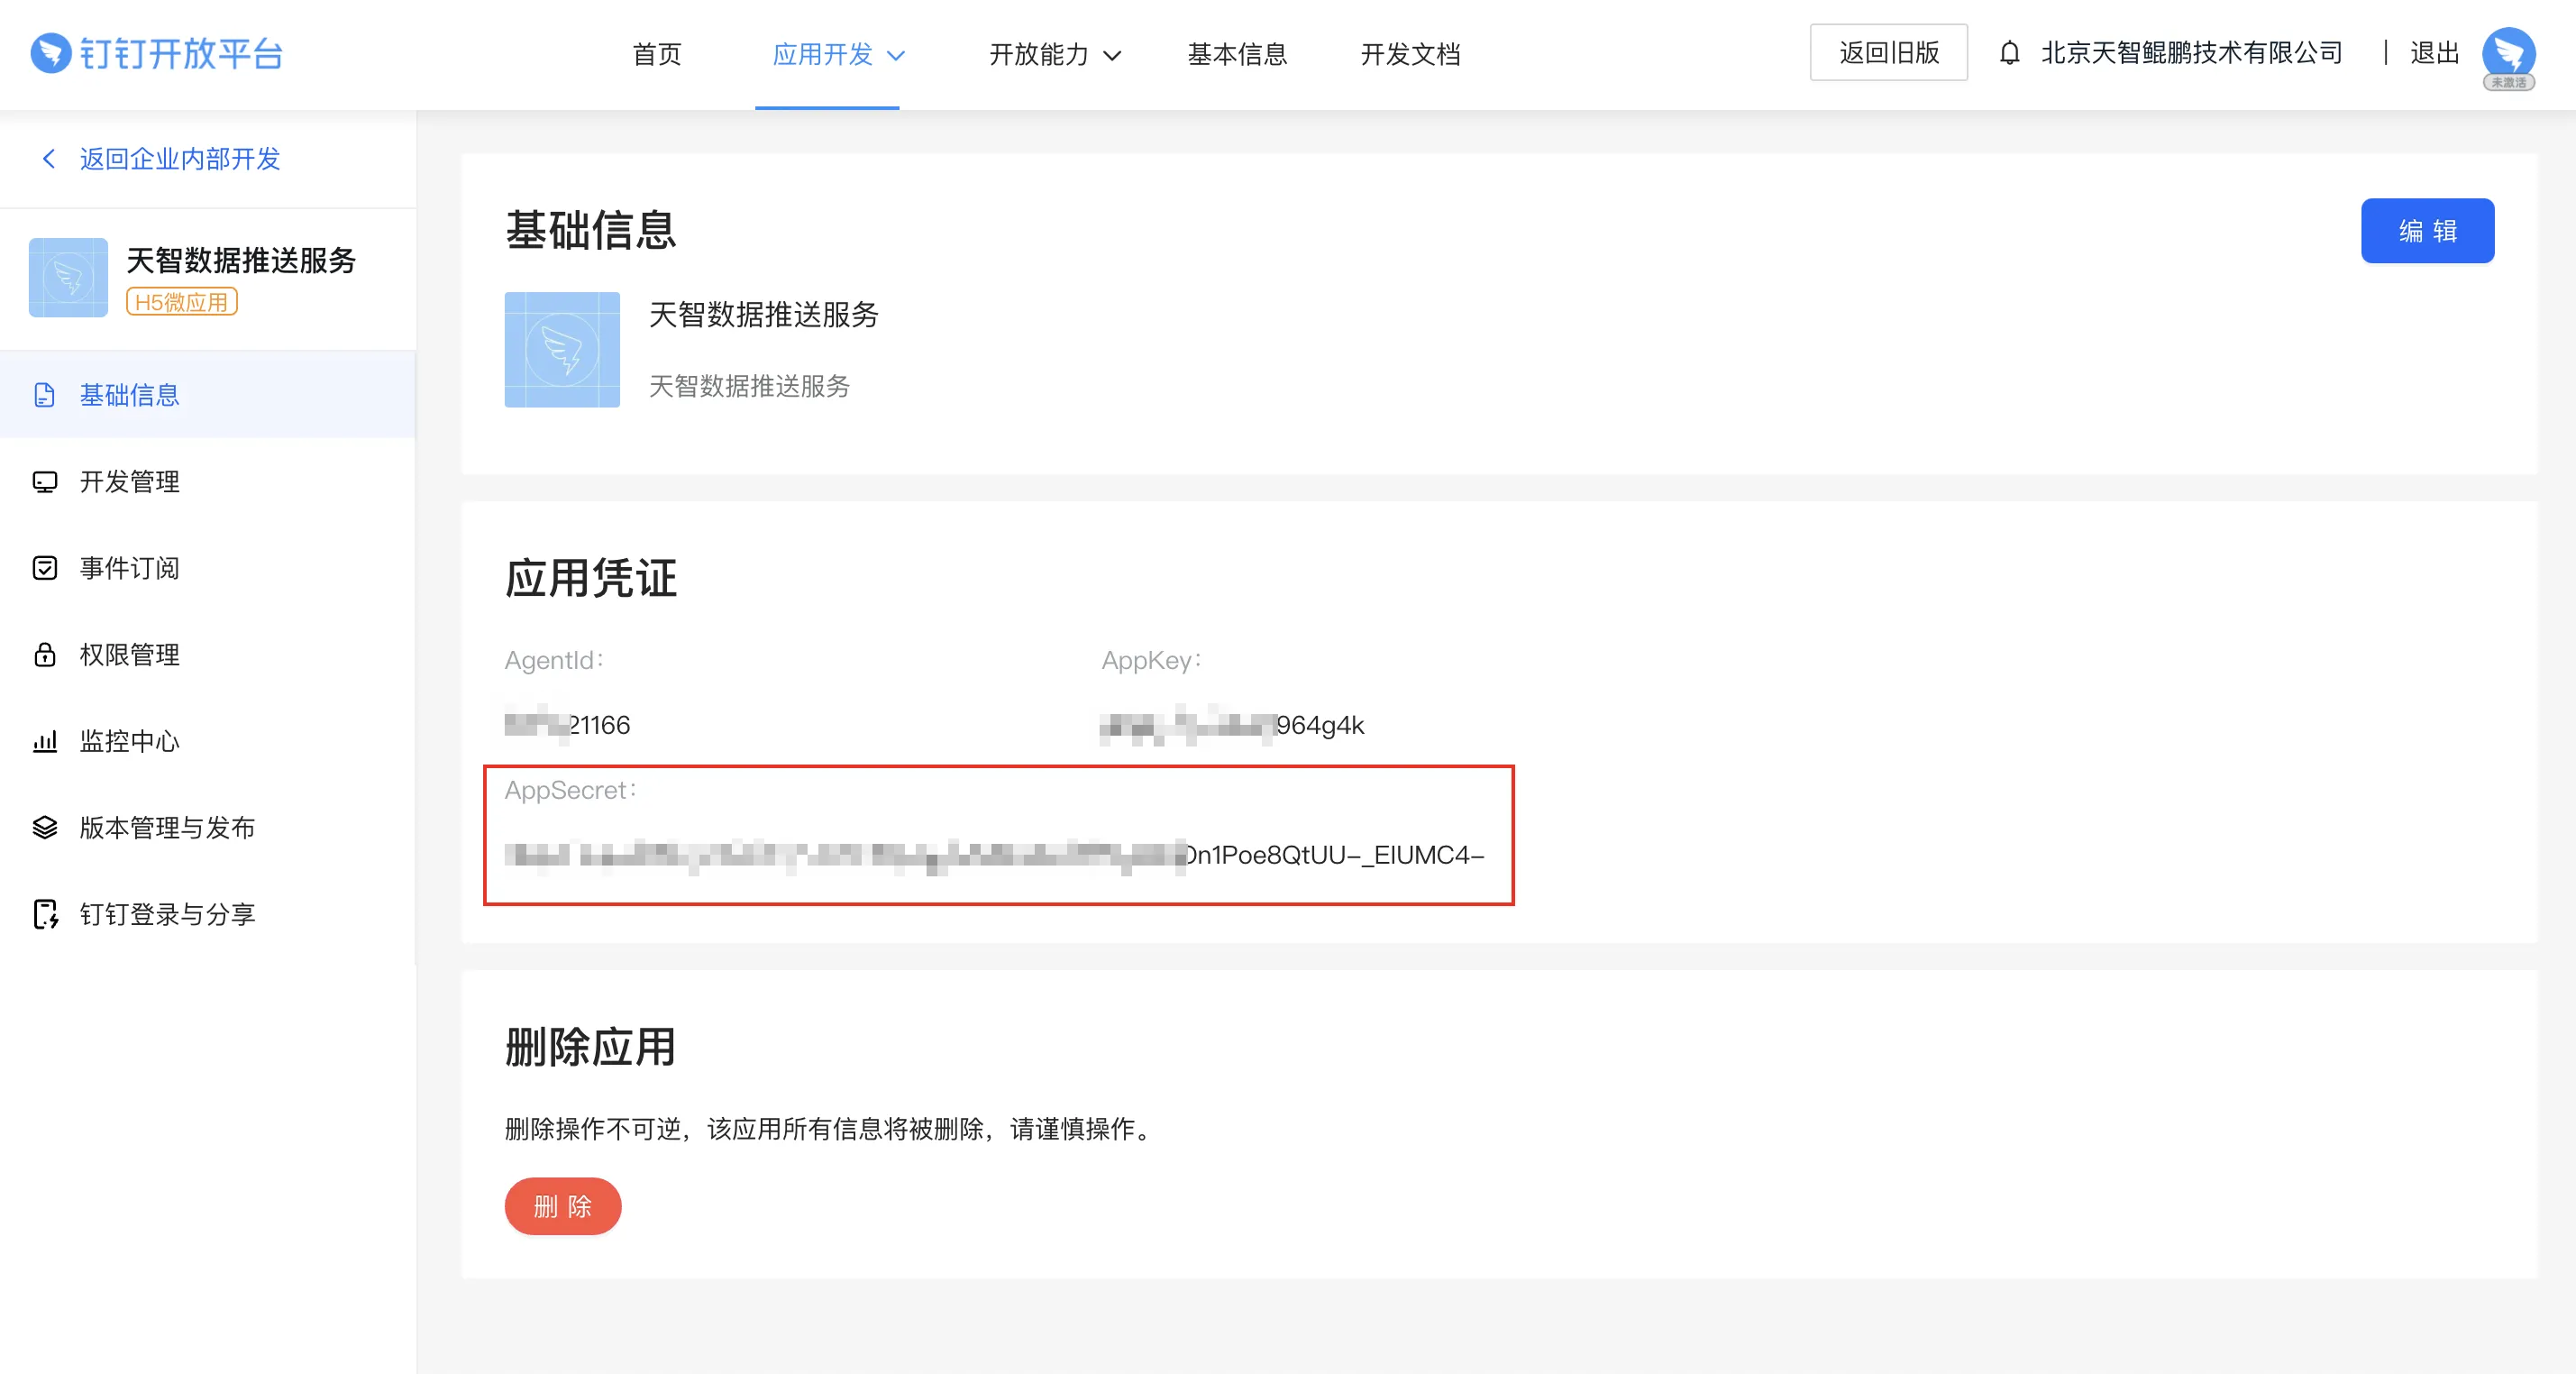Viewport: 2576px width, 1374px height.
Task: Switch to 基本信息 in top navigation
Action: (1237, 54)
